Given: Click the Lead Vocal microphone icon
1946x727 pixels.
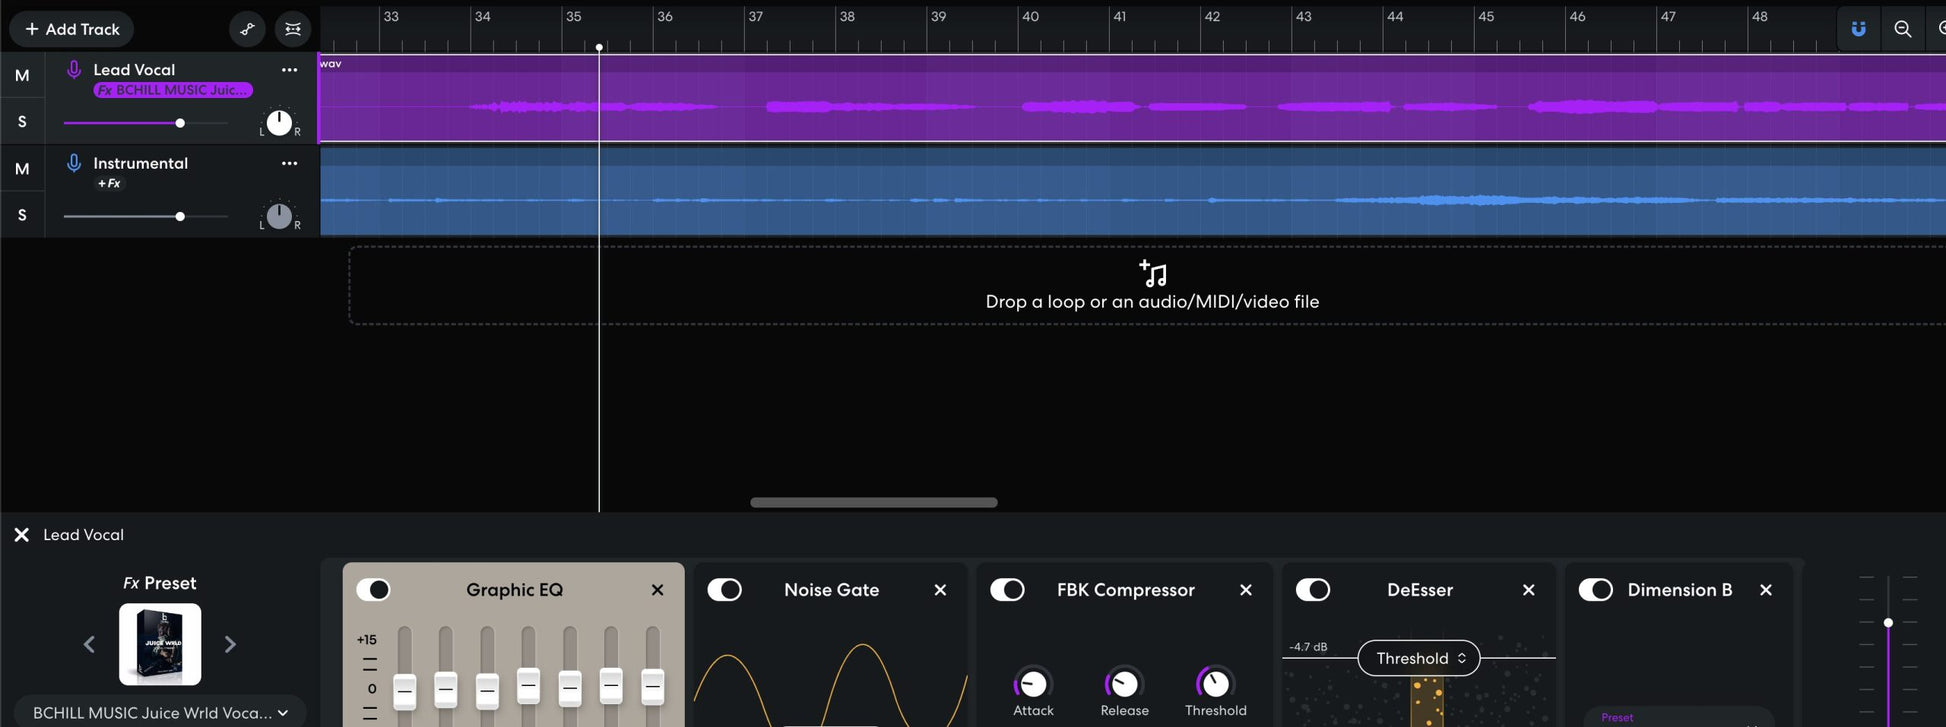Looking at the screenshot, I should (74, 70).
